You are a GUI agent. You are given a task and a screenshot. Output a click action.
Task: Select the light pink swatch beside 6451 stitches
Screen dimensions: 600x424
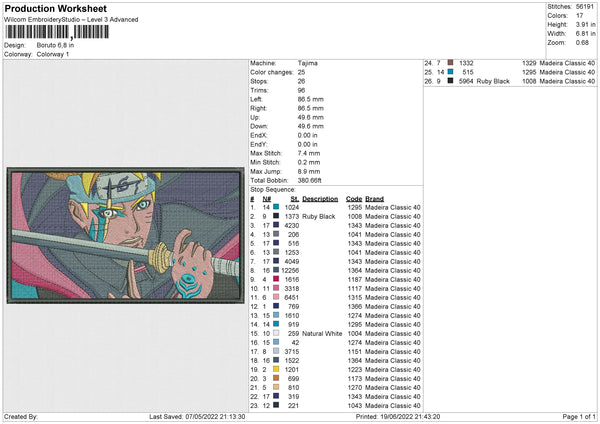pyautogui.click(x=276, y=297)
